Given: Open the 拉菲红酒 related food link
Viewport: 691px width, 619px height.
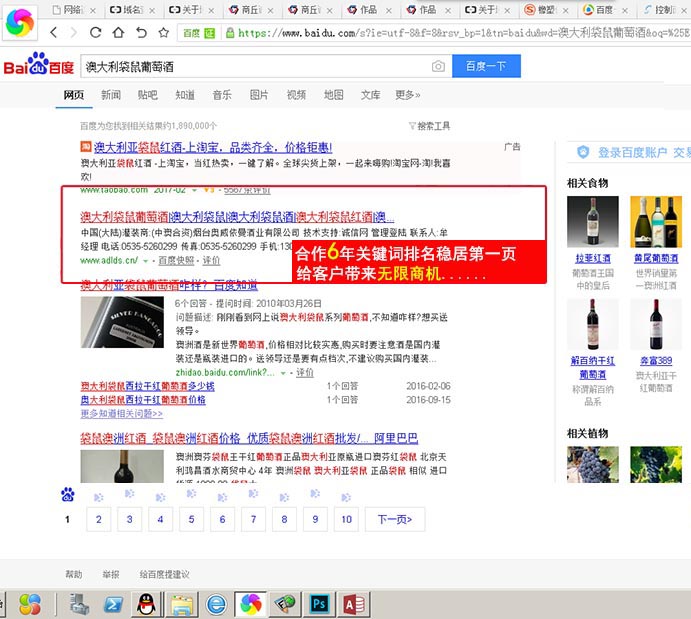Looking at the screenshot, I should coord(593,259).
